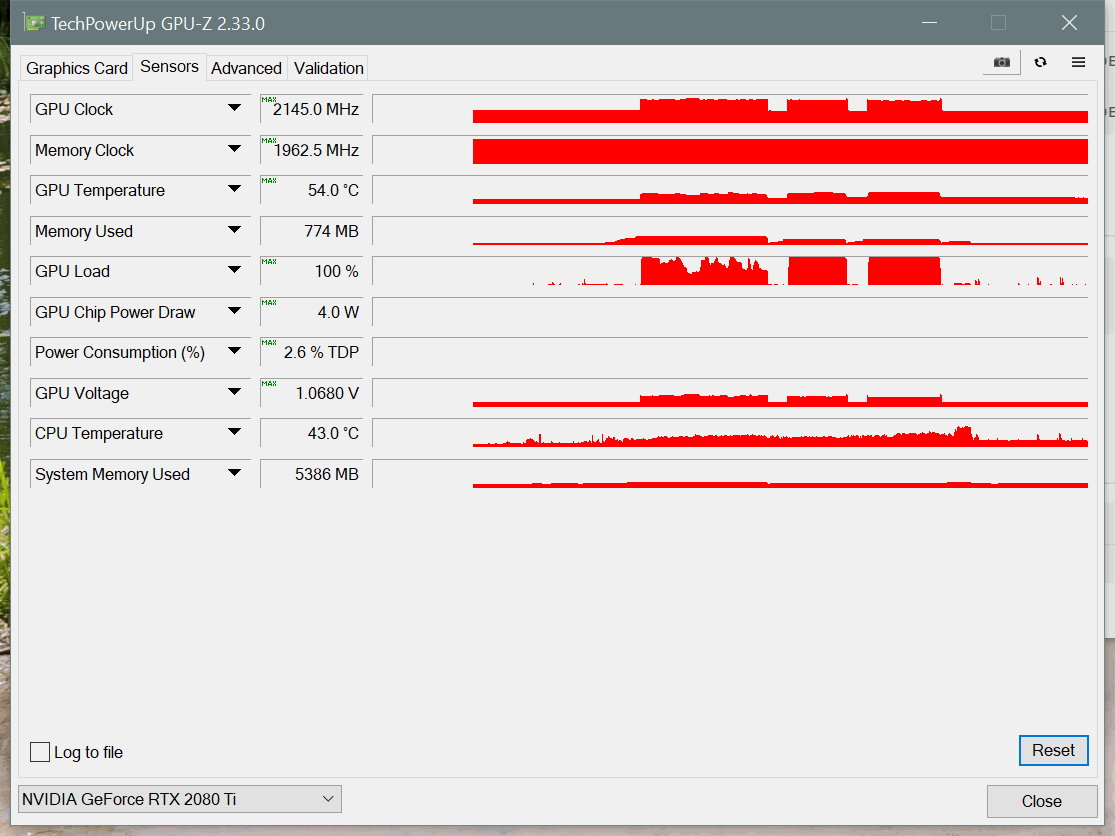1115x836 pixels.
Task: Click the 2145.0 MHz GPU Clock value
Action: [311, 109]
